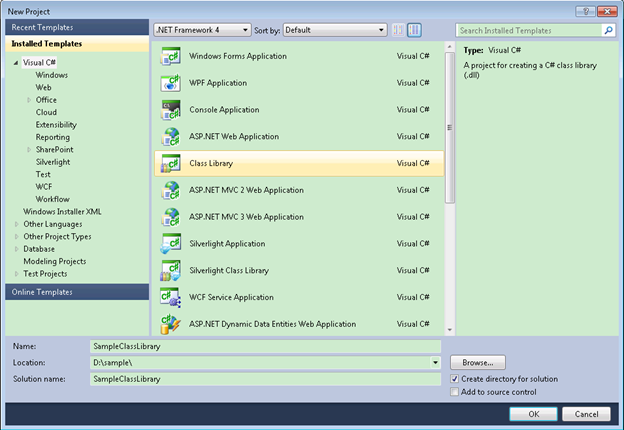This screenshot has height=430, width=624.
Task: Expand the Other Languages tree node
Action: 17,224
